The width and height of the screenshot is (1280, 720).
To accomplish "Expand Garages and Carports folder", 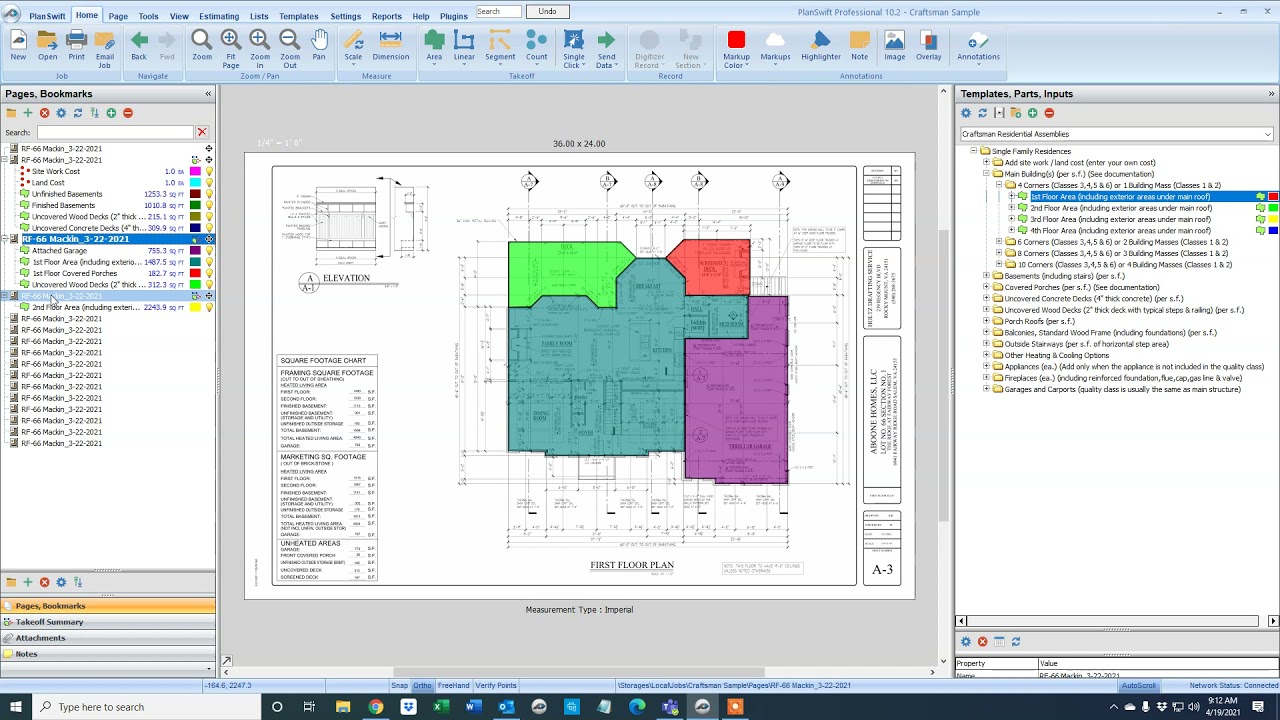I will pos(986,389).
